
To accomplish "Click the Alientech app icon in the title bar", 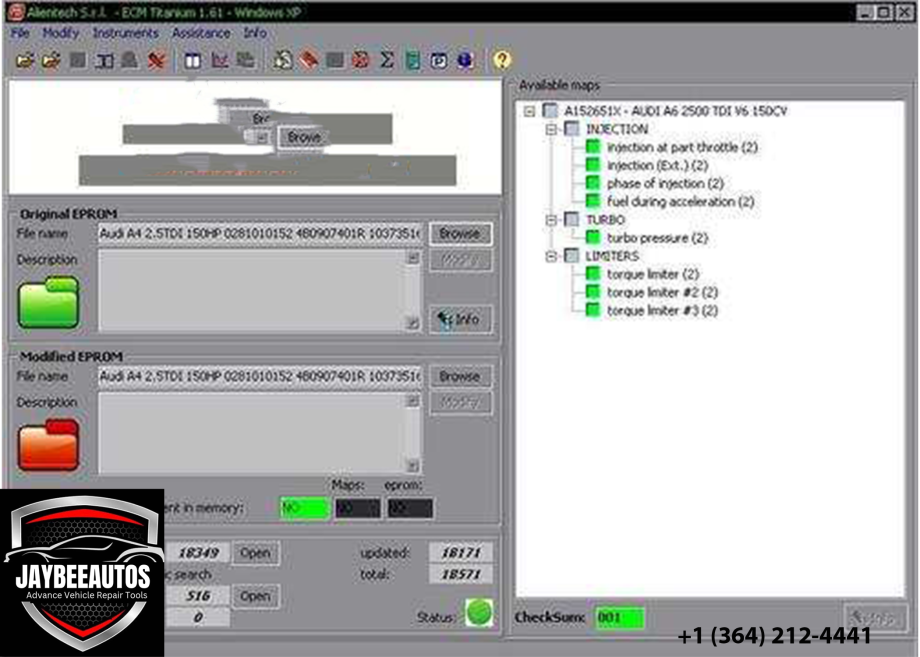I will 16,12.
